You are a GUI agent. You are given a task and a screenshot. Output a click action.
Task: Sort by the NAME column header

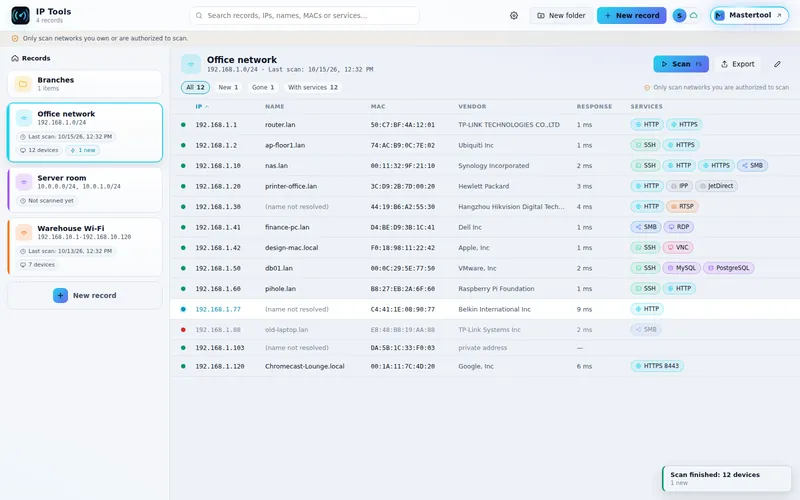[x=274, y=107]
